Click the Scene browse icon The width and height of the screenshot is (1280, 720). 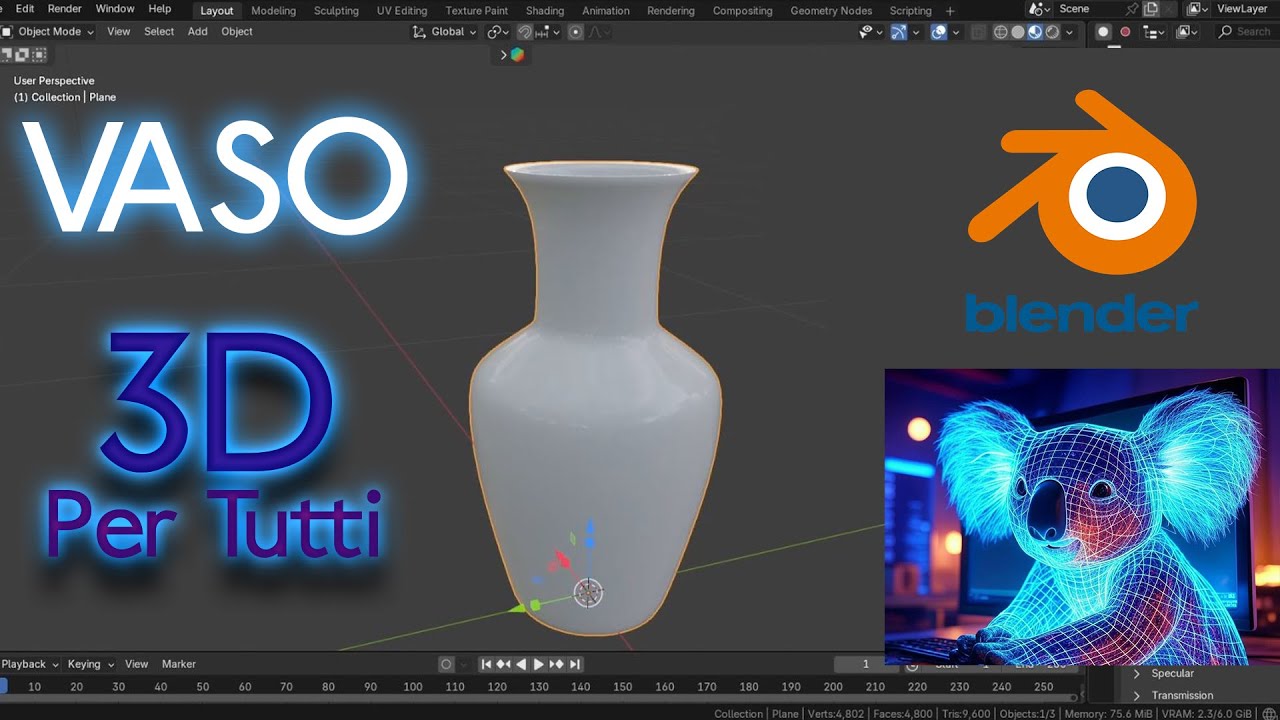(1038, 9)
